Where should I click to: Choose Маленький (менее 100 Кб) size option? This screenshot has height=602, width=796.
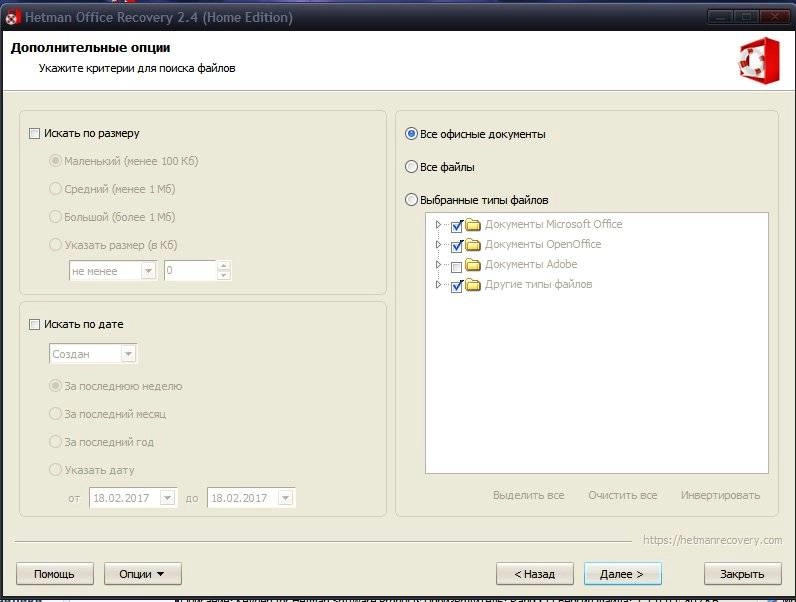coord(55,161)
